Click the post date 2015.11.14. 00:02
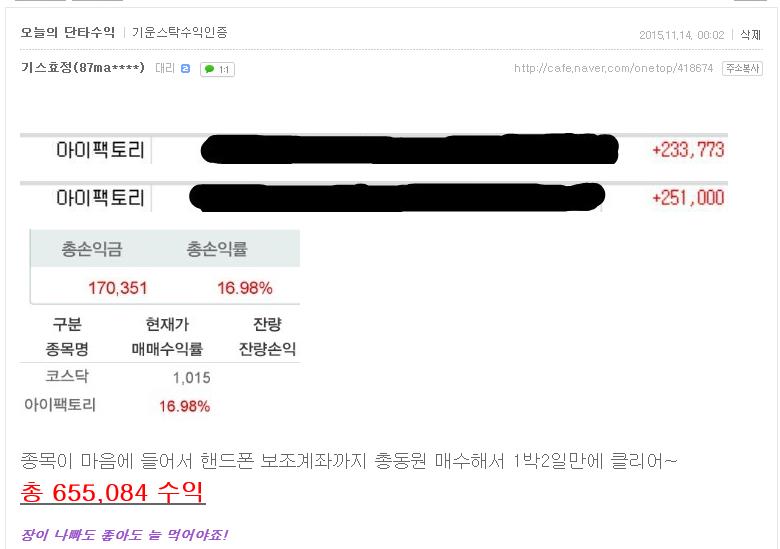The height and width of the screenshot is (549, 780). click(x=682, y=35)
